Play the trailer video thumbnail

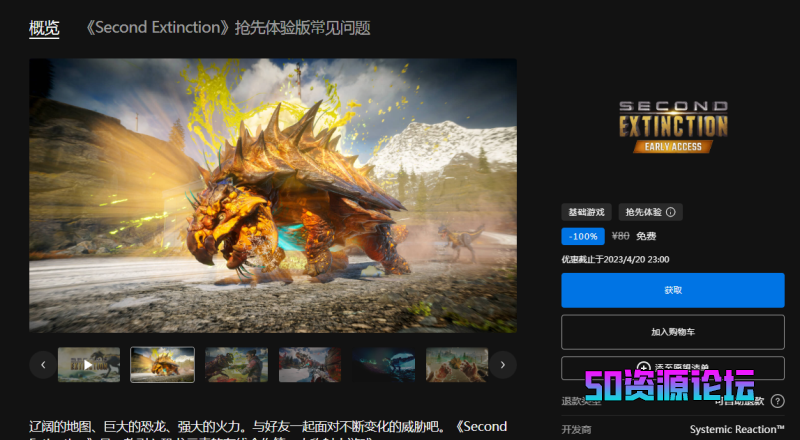(x=89, y=364)
